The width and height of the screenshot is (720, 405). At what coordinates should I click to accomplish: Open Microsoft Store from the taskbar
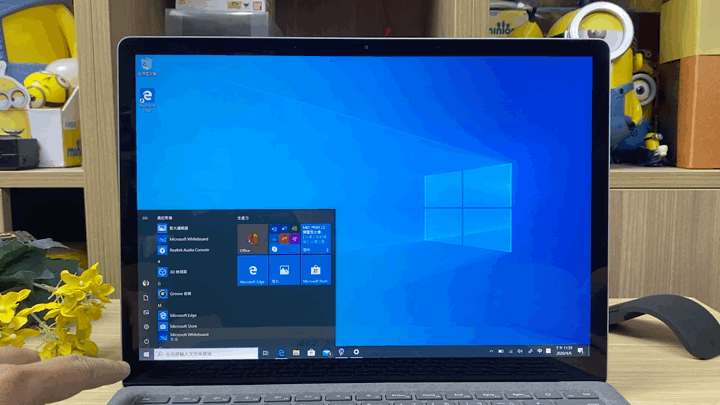(x=311, y=352)
